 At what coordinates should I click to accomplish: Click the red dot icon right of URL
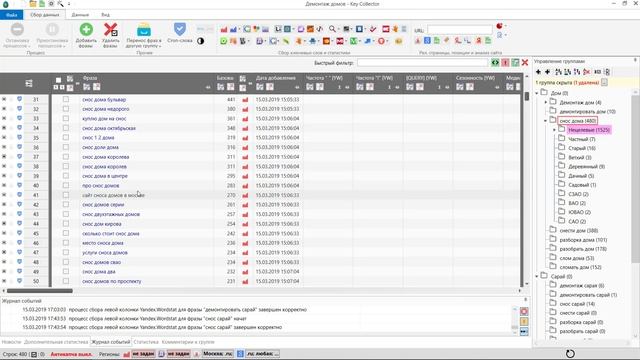pos(499,26)
